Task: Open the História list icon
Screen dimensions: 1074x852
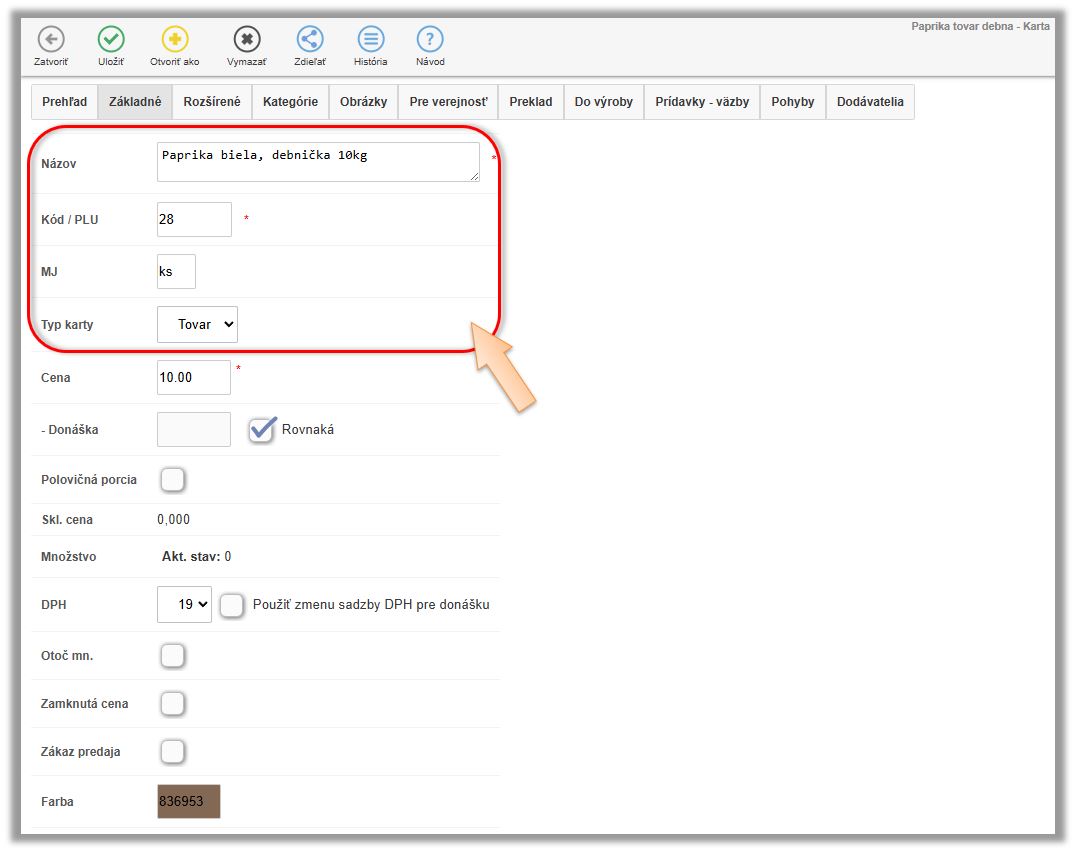Action: tap(371, 40)
